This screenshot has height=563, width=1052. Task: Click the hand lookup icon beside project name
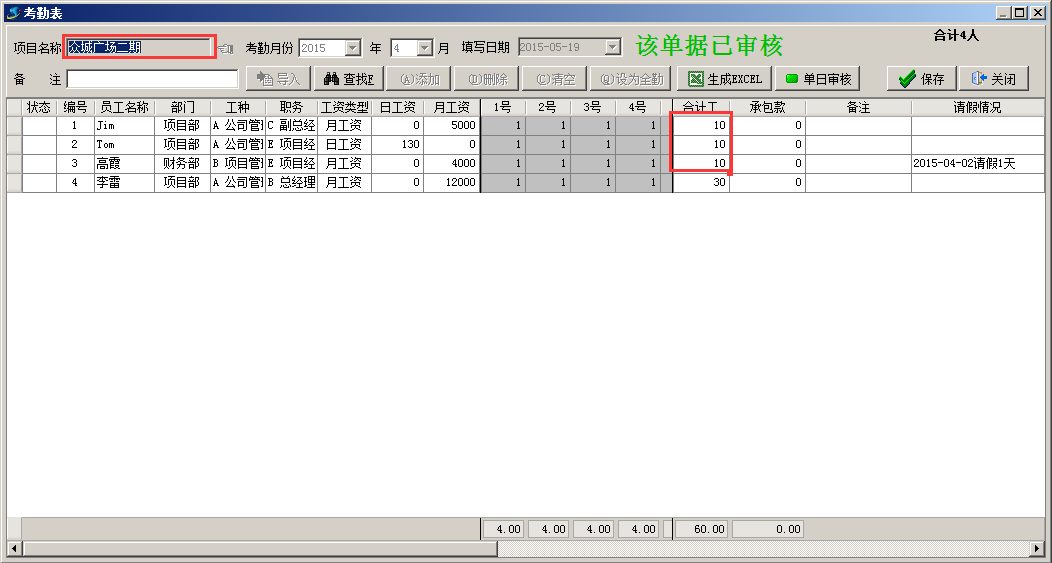(x=226, y=48)
